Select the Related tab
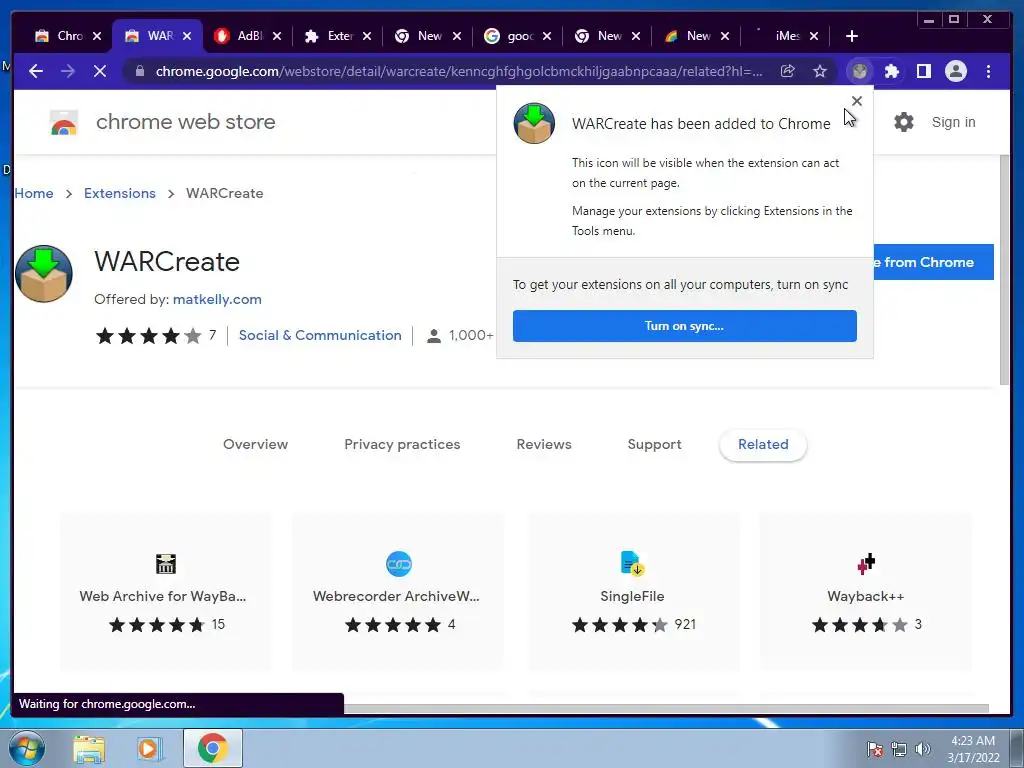Screen dimensions: 1024x768 point(763,445)
